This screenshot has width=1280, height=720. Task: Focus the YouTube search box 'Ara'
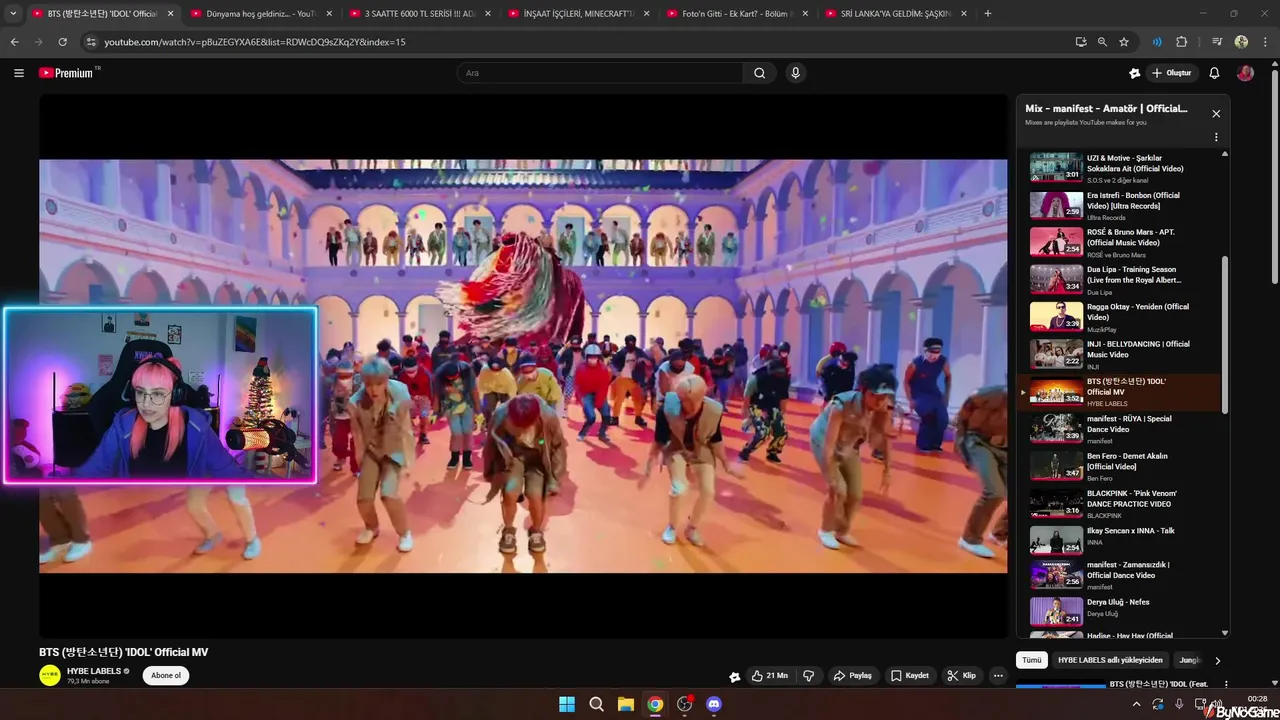[x=600, y=73]
